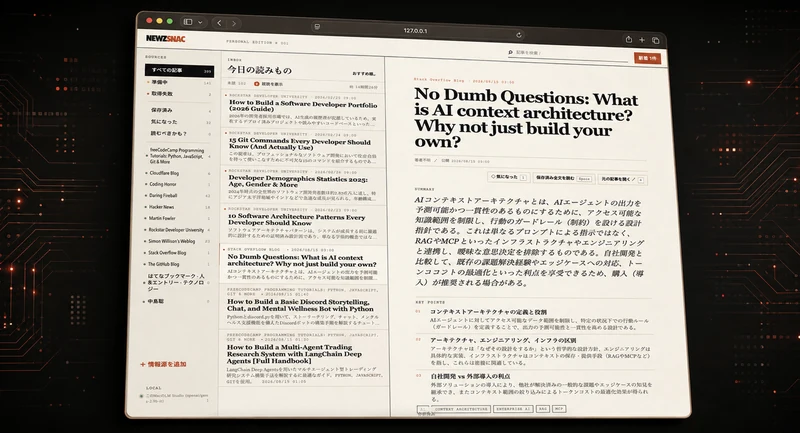Toggle the Safari sidebar icon
This screenshot has height=433, width=800.
coord(188,22)
